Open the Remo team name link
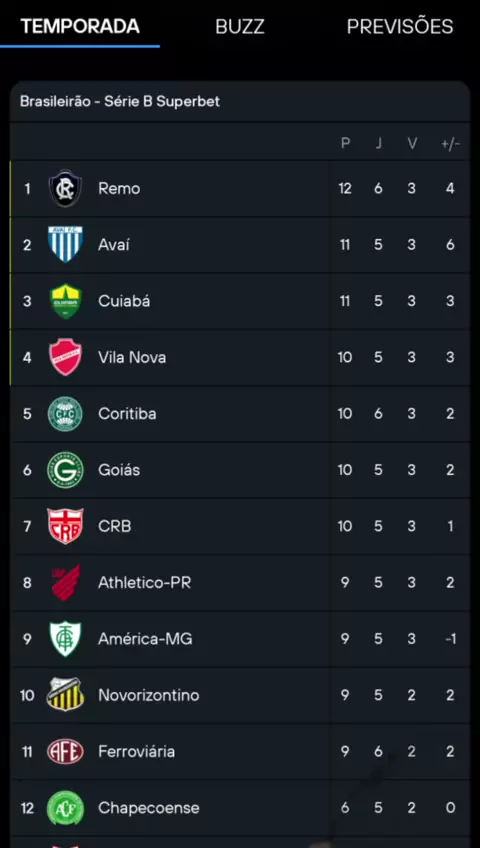The image size is (480, 848). coord(119,189)
